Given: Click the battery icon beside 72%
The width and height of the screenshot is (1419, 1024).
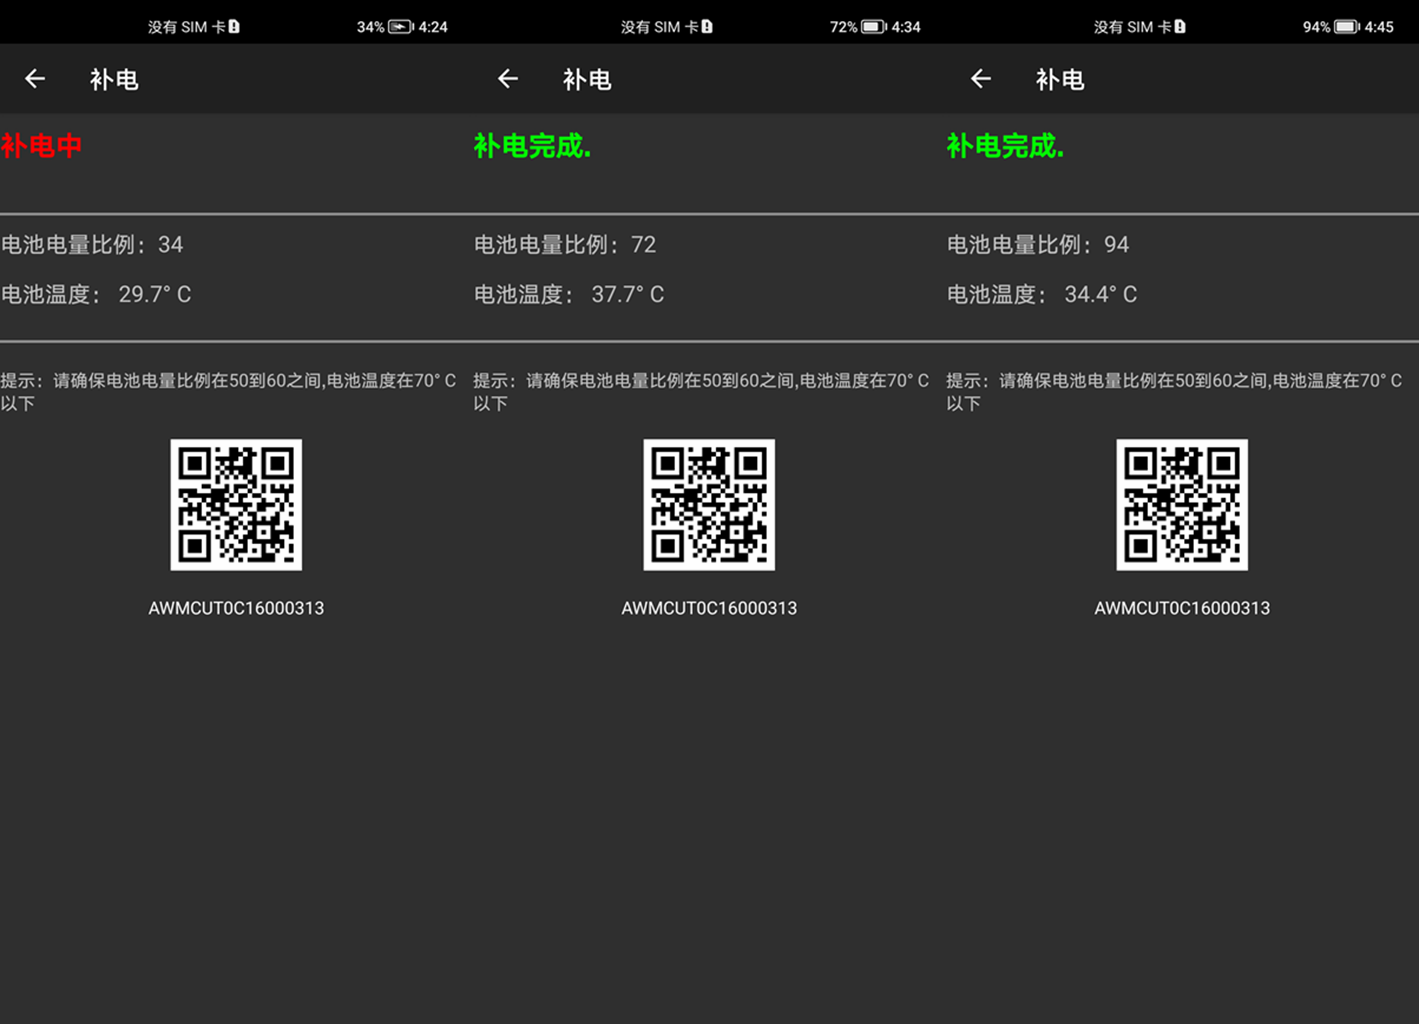Looking at the screenshot, I should point(874,27).
